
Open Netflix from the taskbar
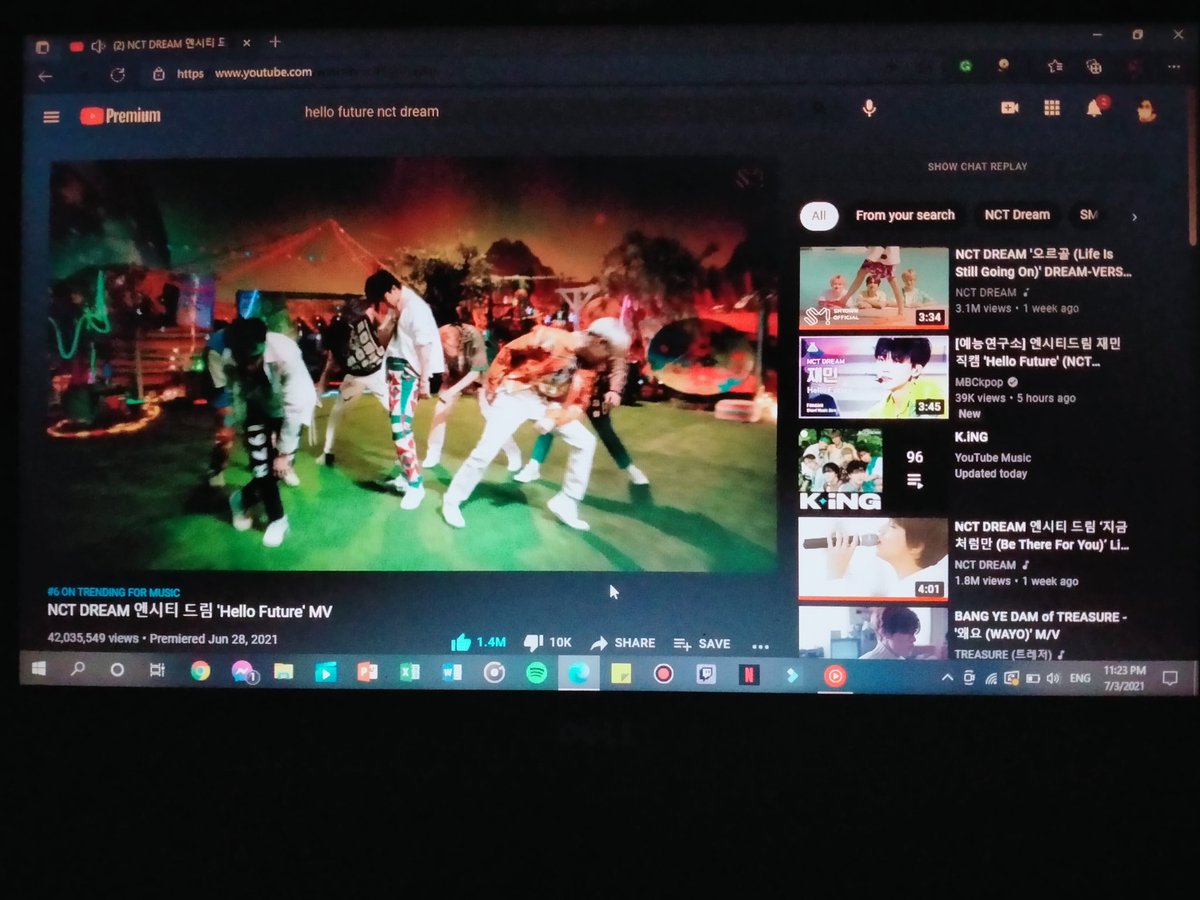pyautogui.click(x=747, y=675)
